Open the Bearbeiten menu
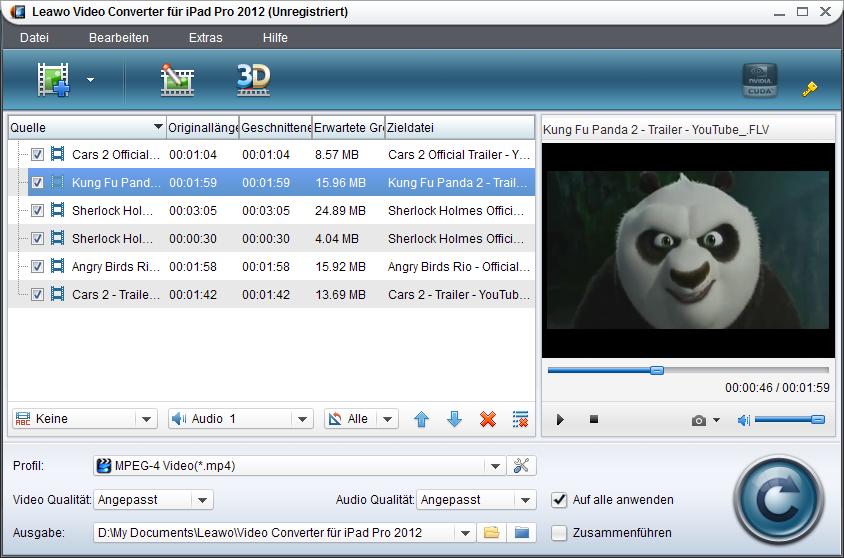 pyautogui.click(x=118, y=38)
